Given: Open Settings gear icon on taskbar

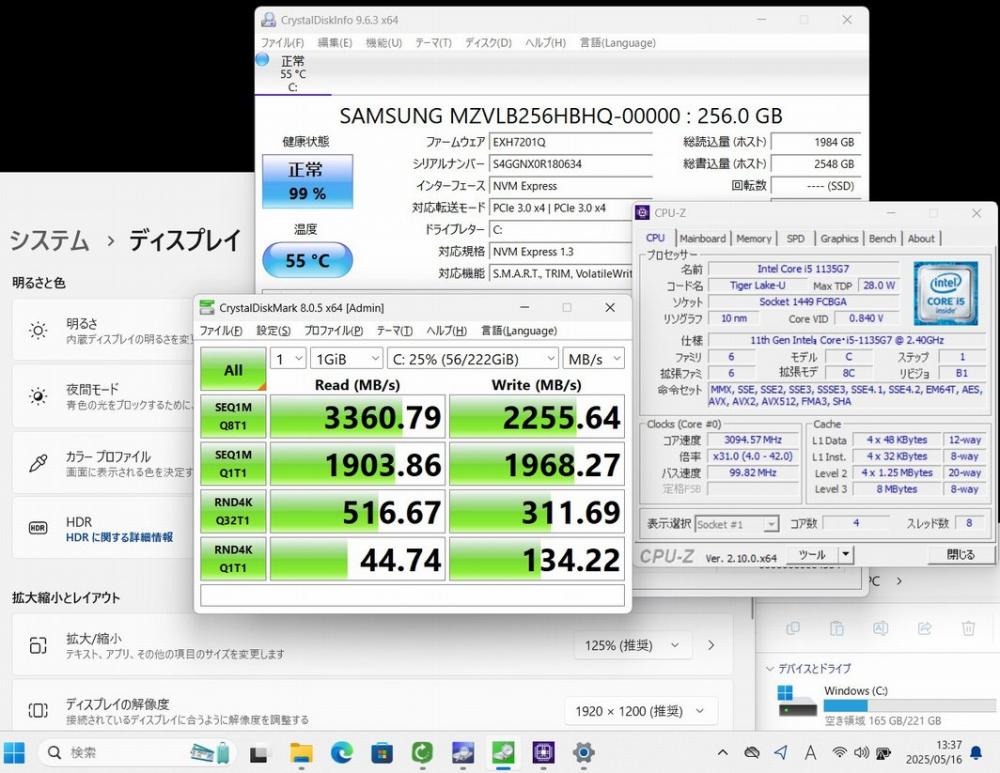Looking at the screenshot, I should tap(584, 753).
